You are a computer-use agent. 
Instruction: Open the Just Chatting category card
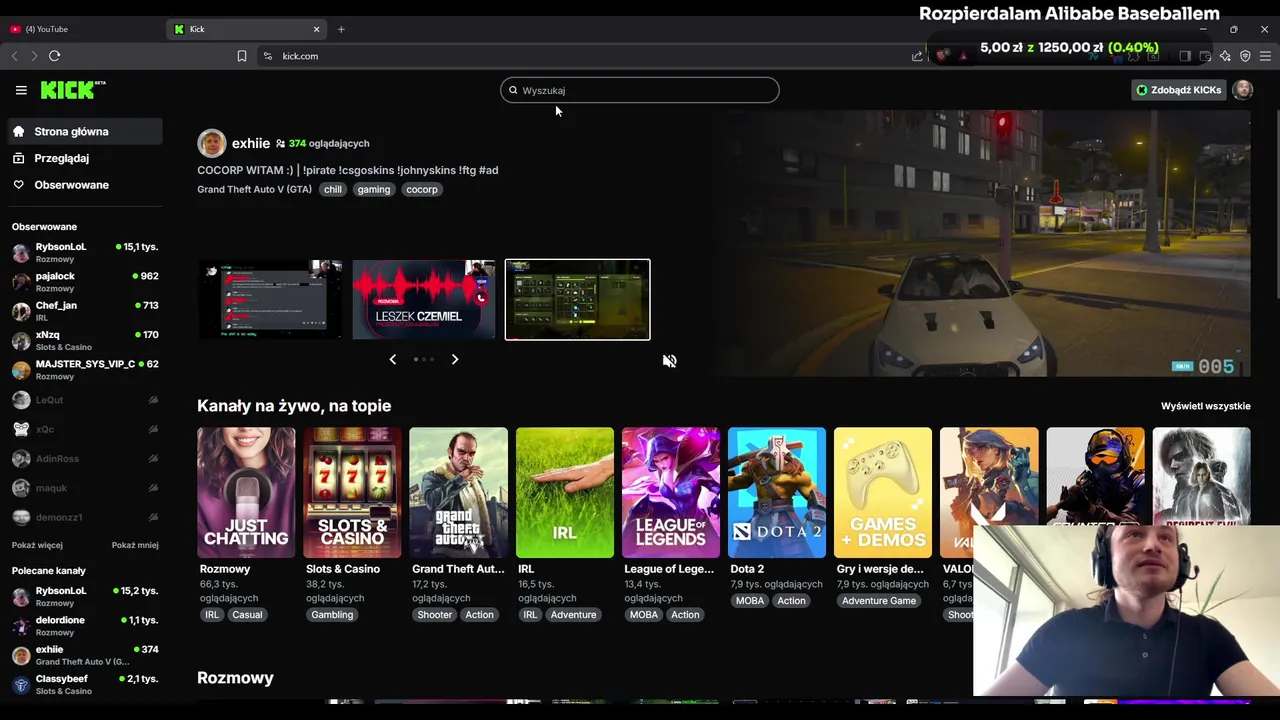coord(246,493)
